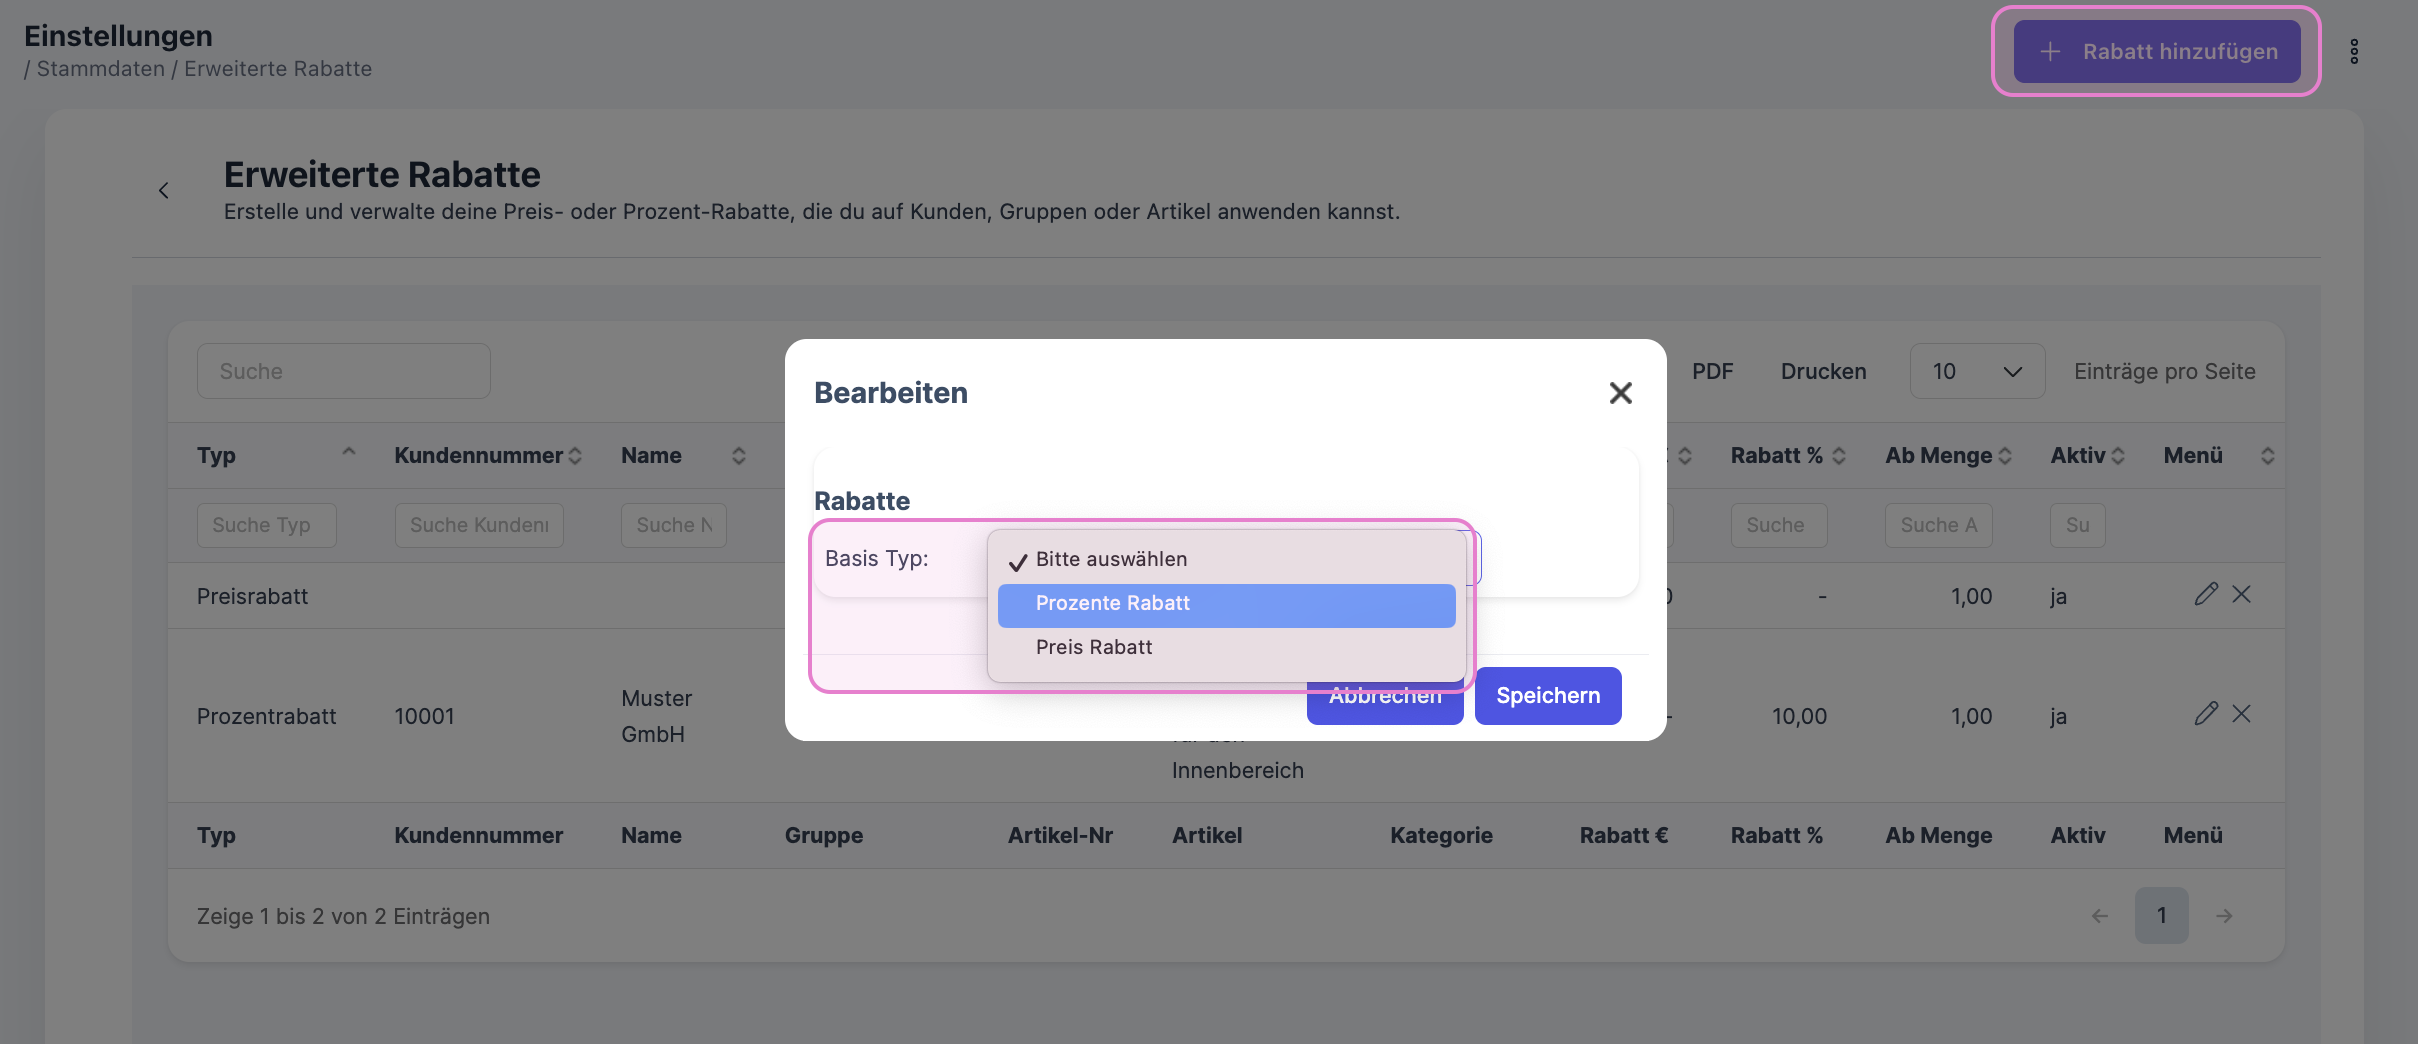Click page number 1 in pagination
This screenshot has width=2418, height=1044.
(2161, 916)
